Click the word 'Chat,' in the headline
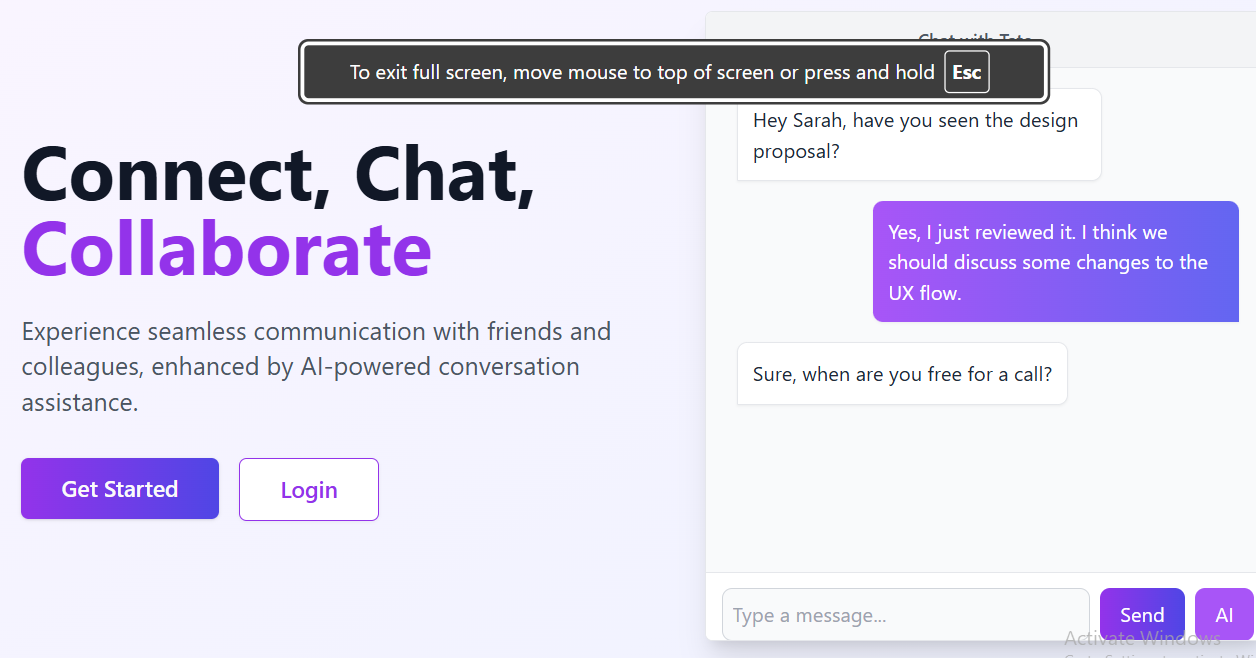The image size is (1256, 658). click(445, 174)
